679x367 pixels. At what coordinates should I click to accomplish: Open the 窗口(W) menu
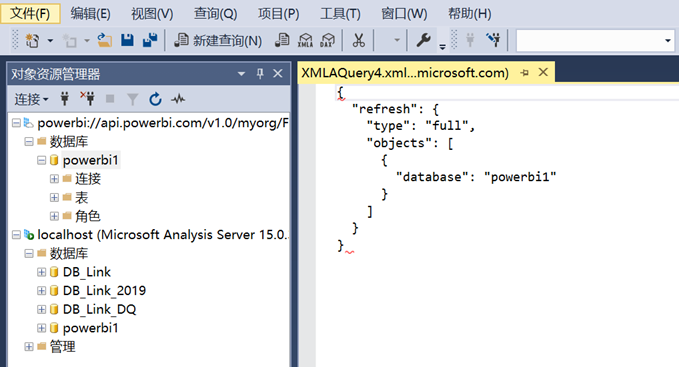pos(404,13)
